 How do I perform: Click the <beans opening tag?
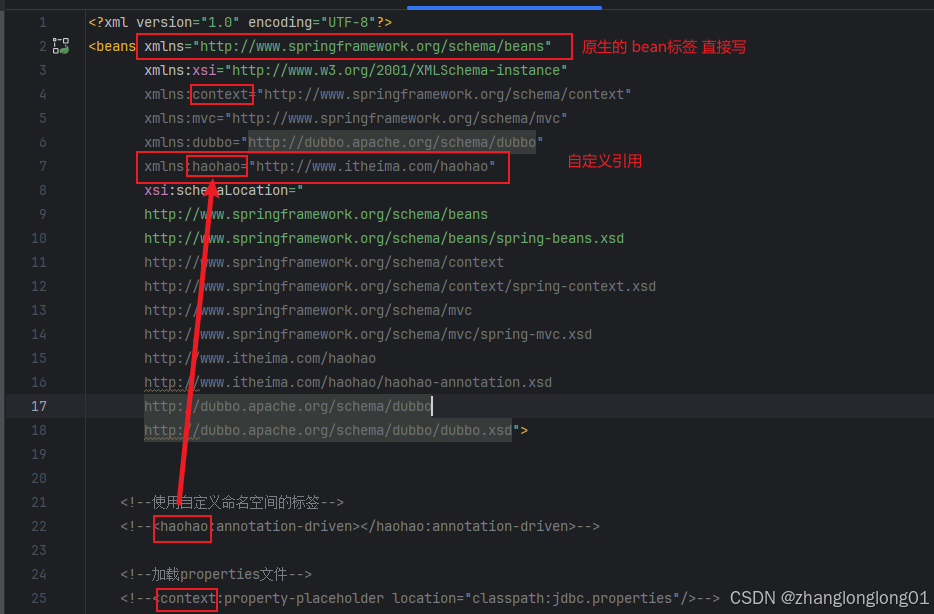coord(112,46)
